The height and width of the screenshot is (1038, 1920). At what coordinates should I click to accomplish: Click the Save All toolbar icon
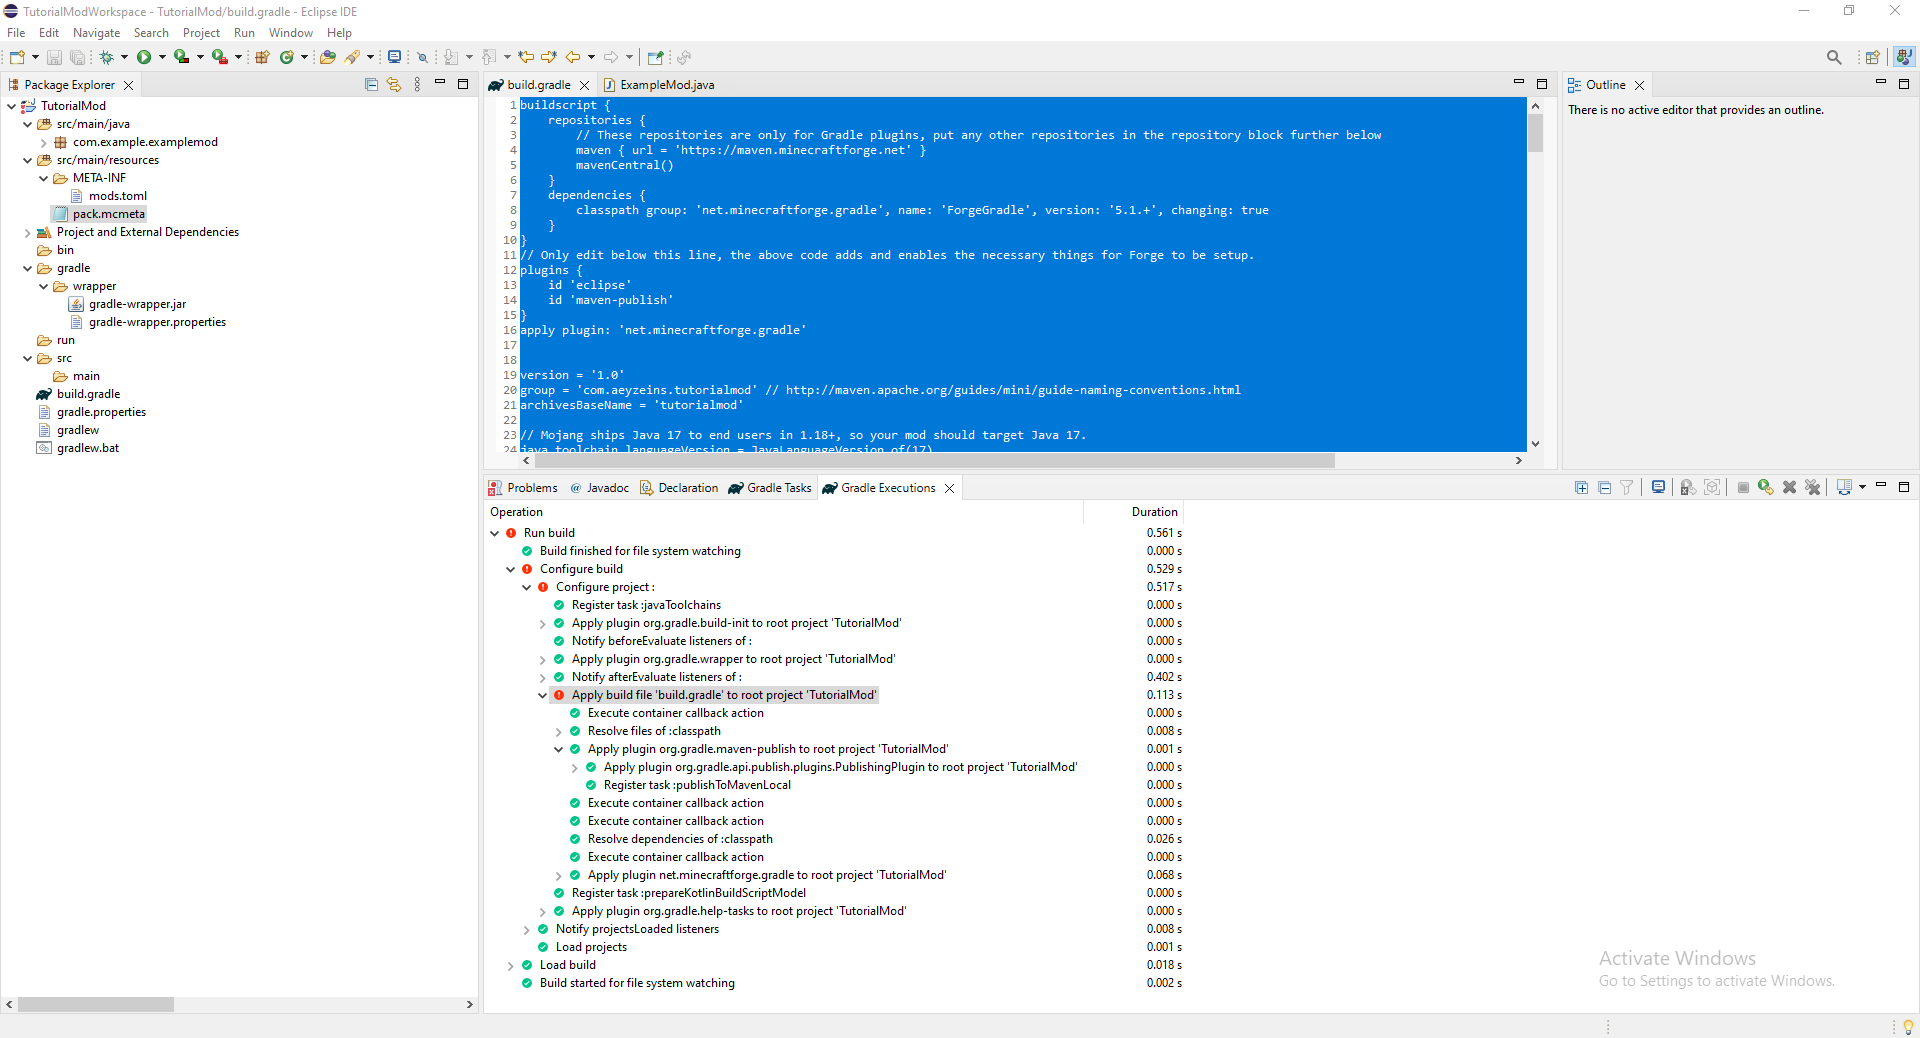click(x=77, y=57)
